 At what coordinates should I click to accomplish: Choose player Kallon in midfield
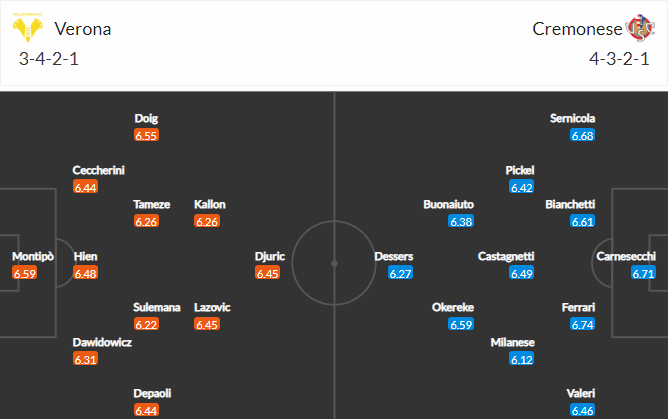click(210, 204)
